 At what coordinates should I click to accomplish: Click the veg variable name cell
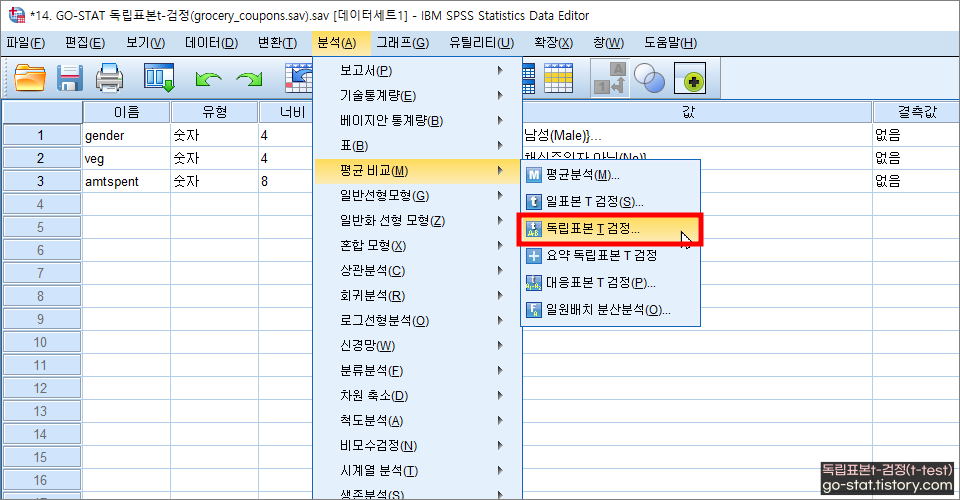coord(126,159)
